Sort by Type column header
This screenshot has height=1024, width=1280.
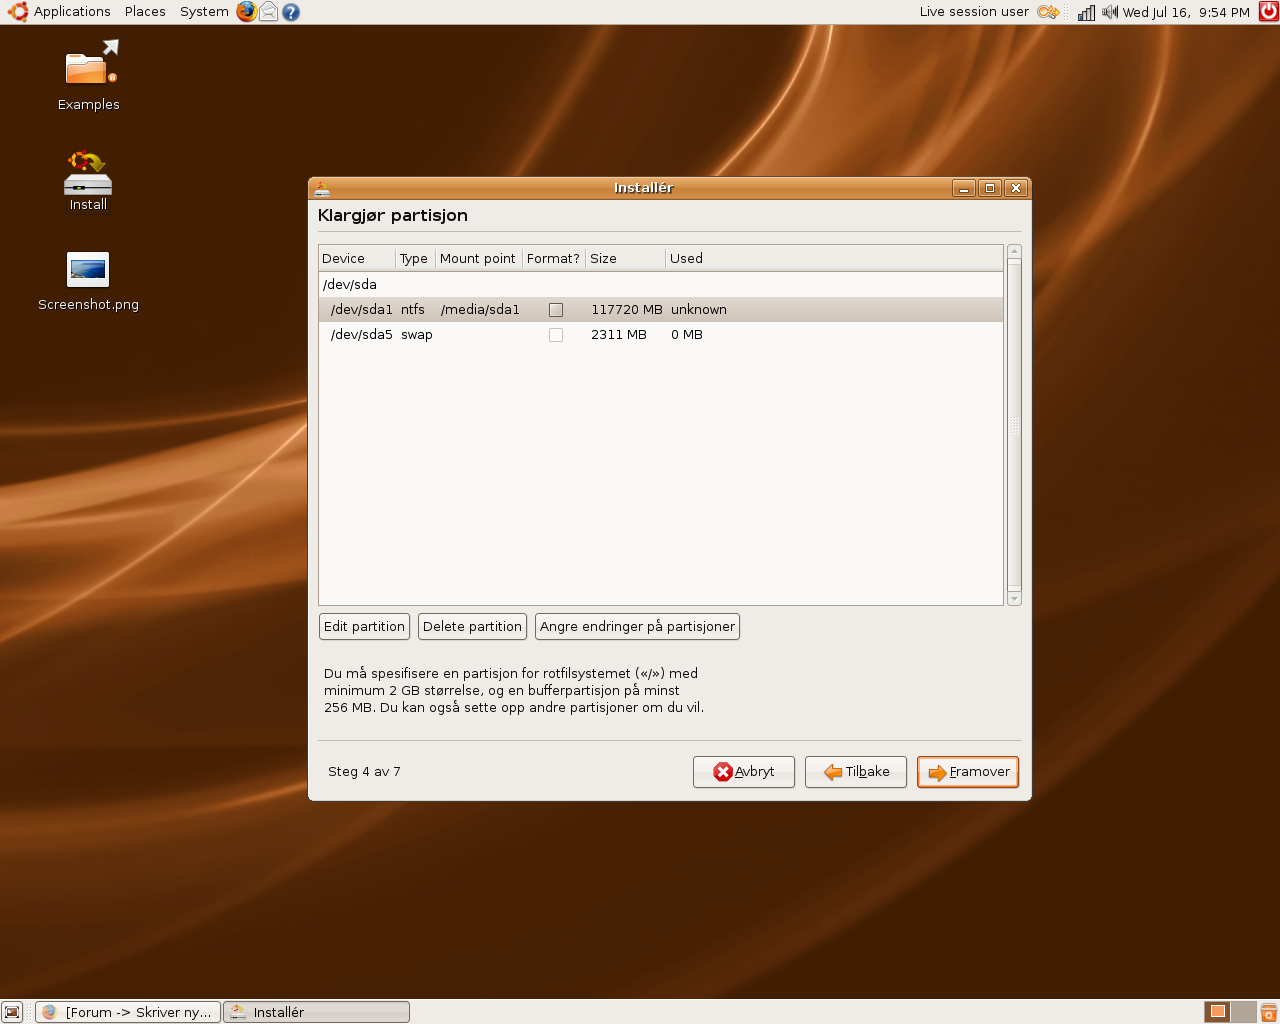415,258
